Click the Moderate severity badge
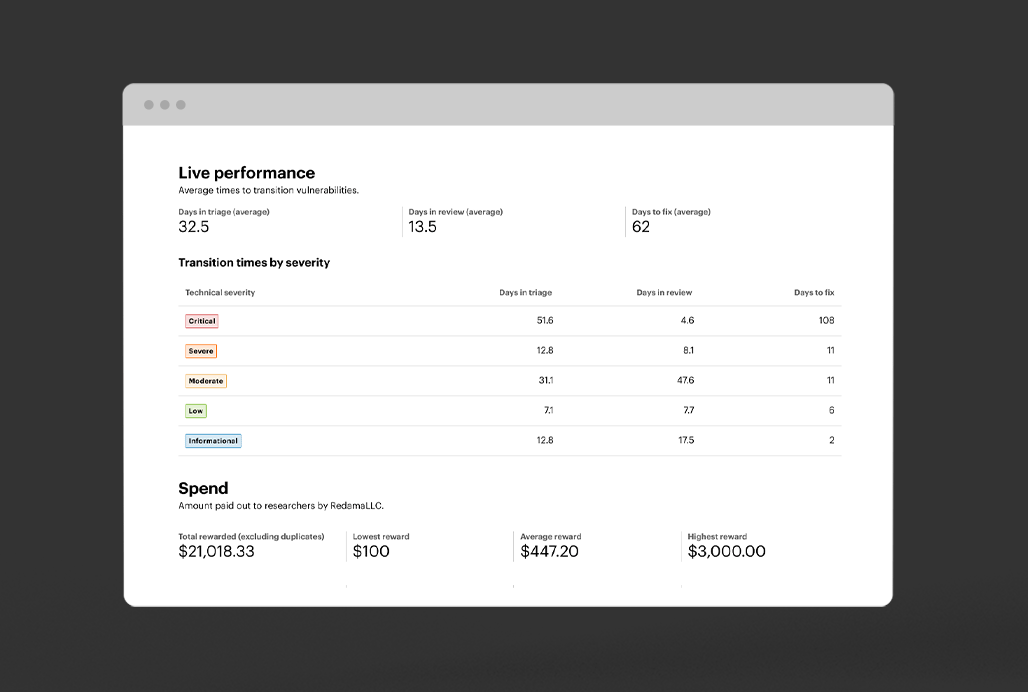 coord(206,381)
